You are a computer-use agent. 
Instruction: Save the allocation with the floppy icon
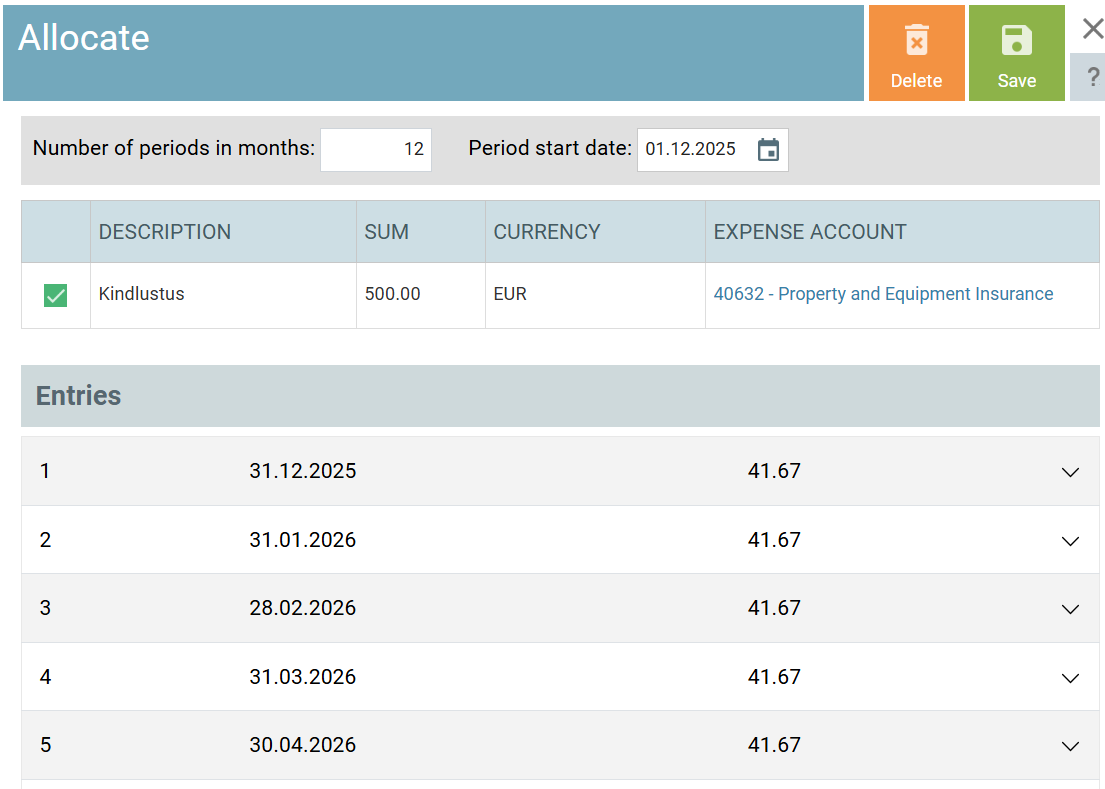coord(1016,53)
